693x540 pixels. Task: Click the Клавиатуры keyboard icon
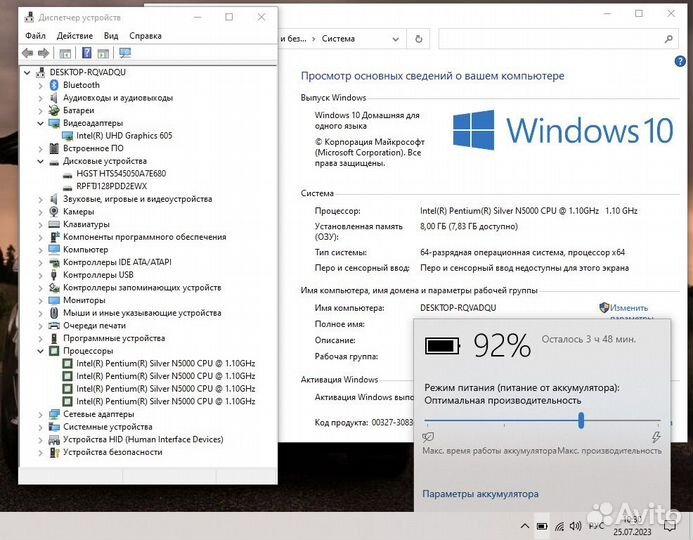(54, 224)
